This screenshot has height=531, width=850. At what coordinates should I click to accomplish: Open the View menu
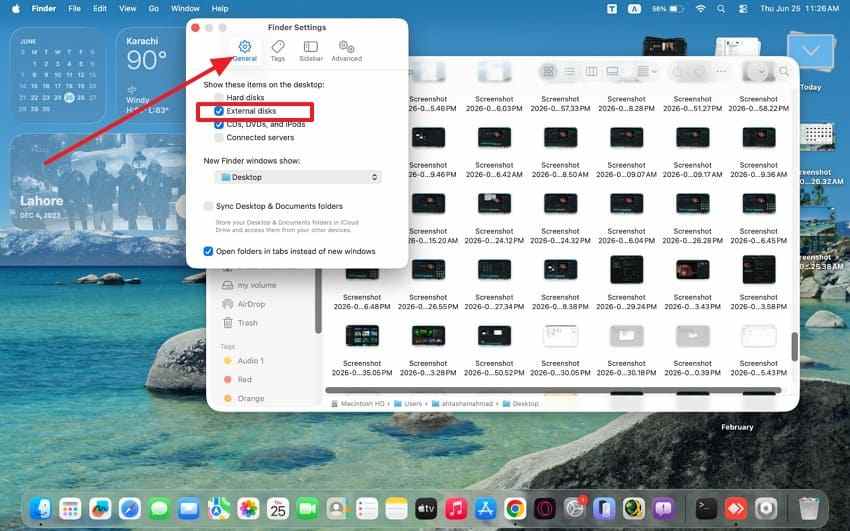tap(127, 9)
